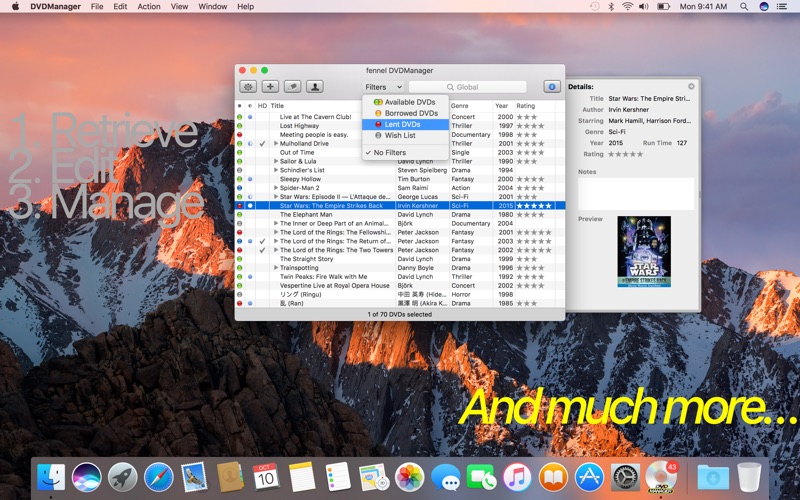The width and height of the screenshot is (800, 500).
Task: Choose Borrowed DVDs filter
Action: [405, 113]
